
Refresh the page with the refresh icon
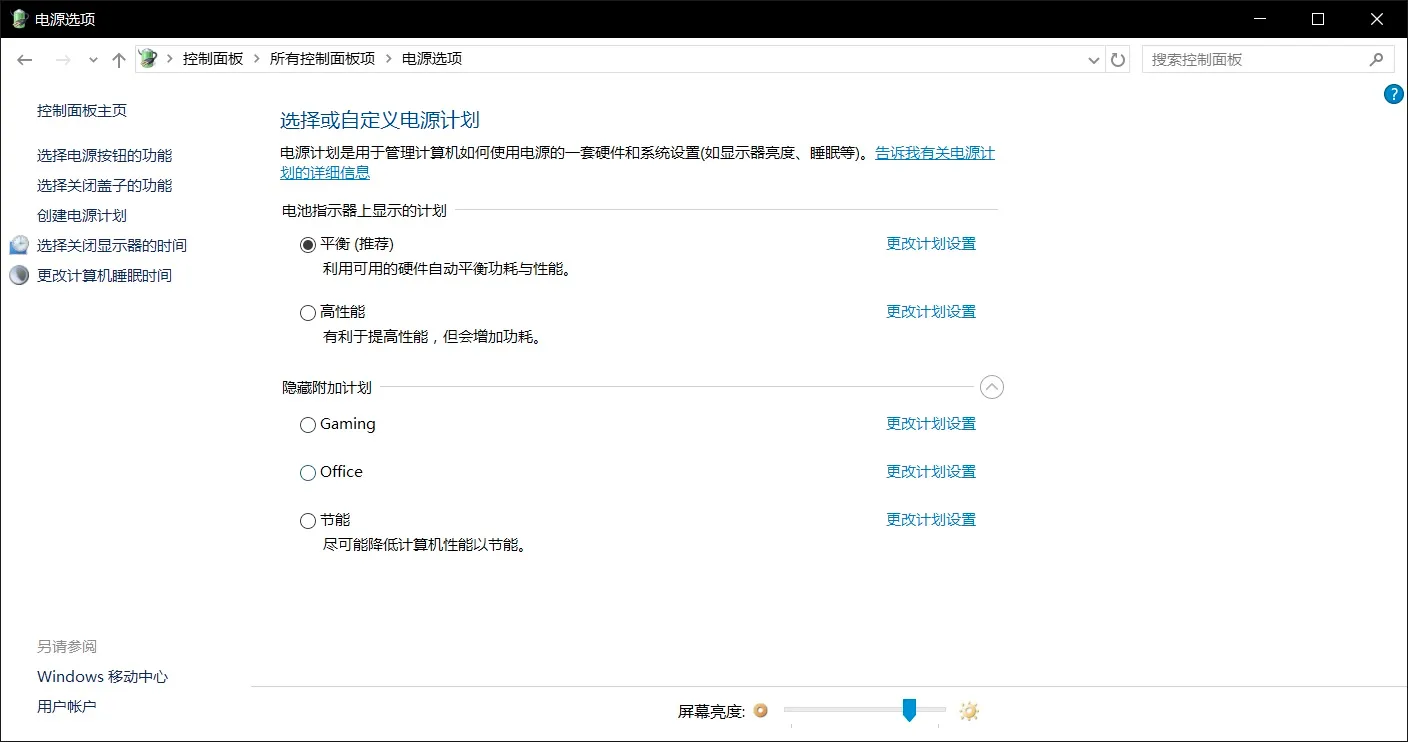tap(1117, 59)
